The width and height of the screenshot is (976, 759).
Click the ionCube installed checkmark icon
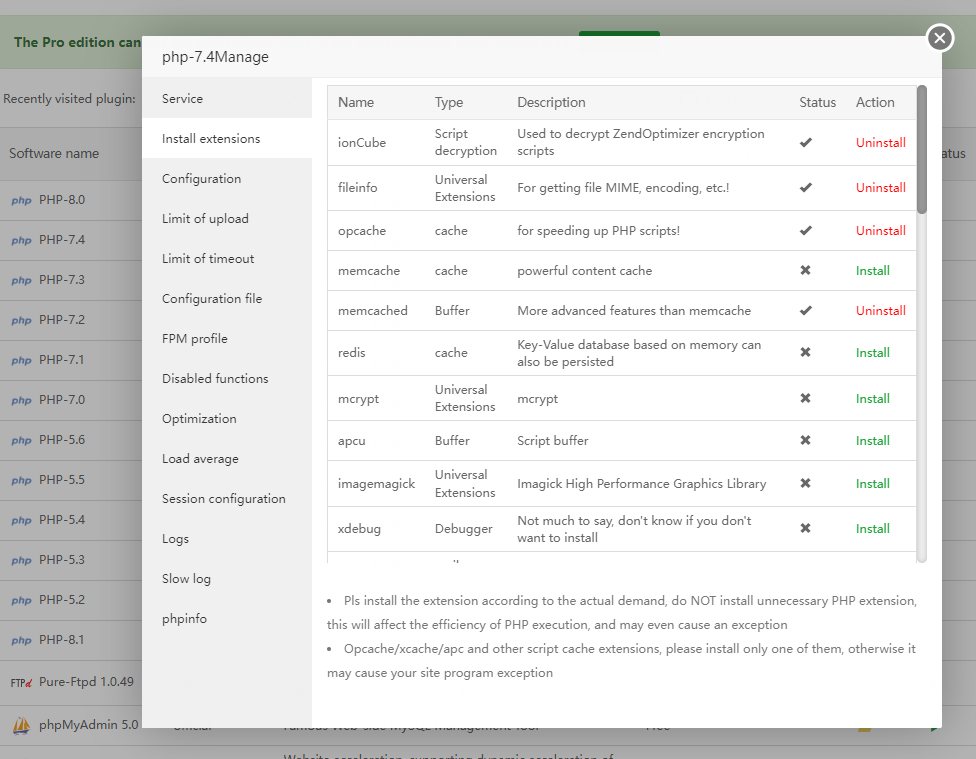[x=805, y=143]
